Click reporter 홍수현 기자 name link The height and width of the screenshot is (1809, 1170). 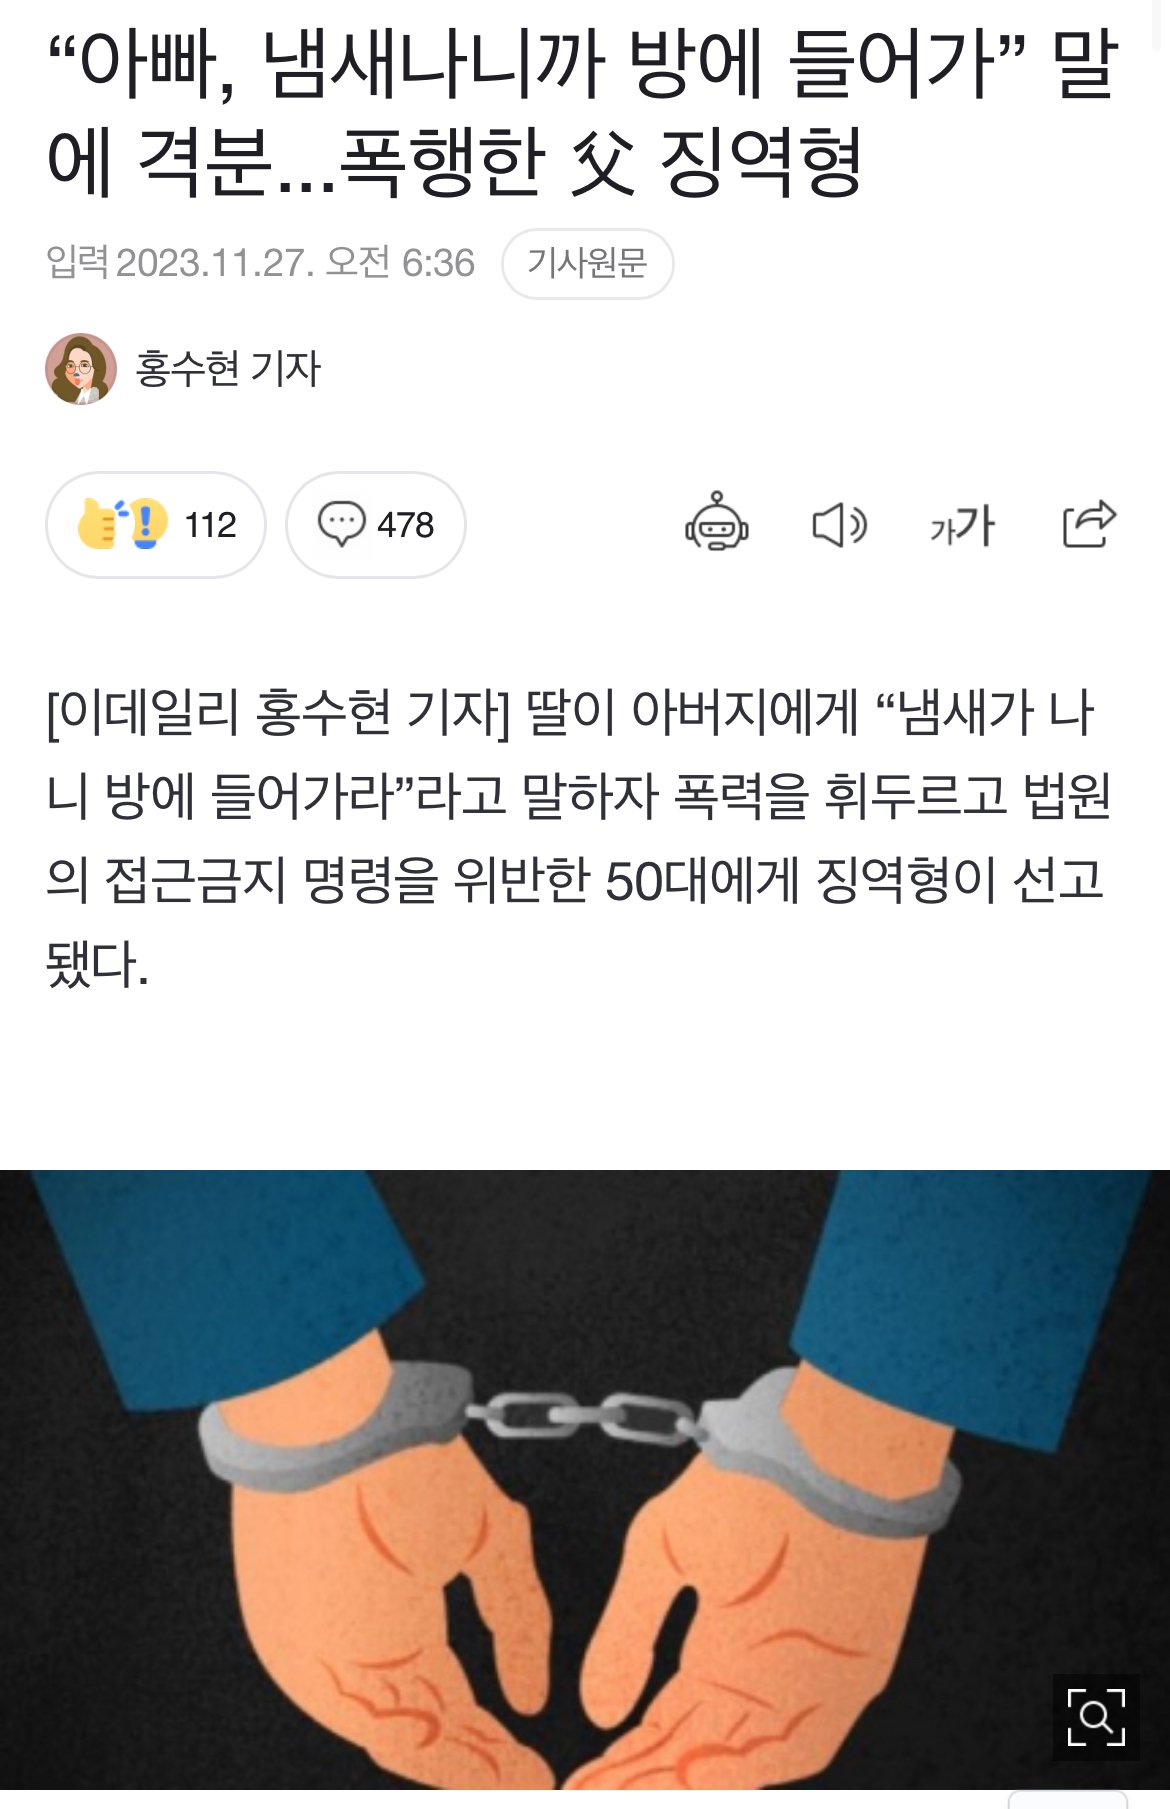click(228, 368)
